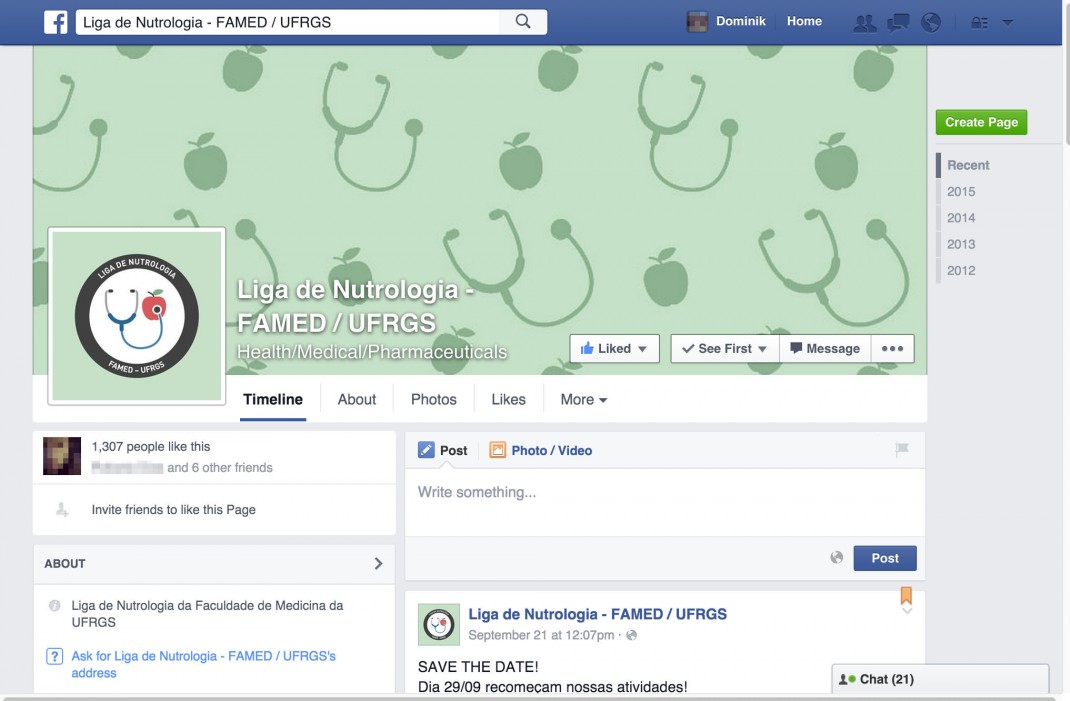Open the three-dots more actions button
This screenshot has width=1070, height=701.
click(x=892, y=349)
